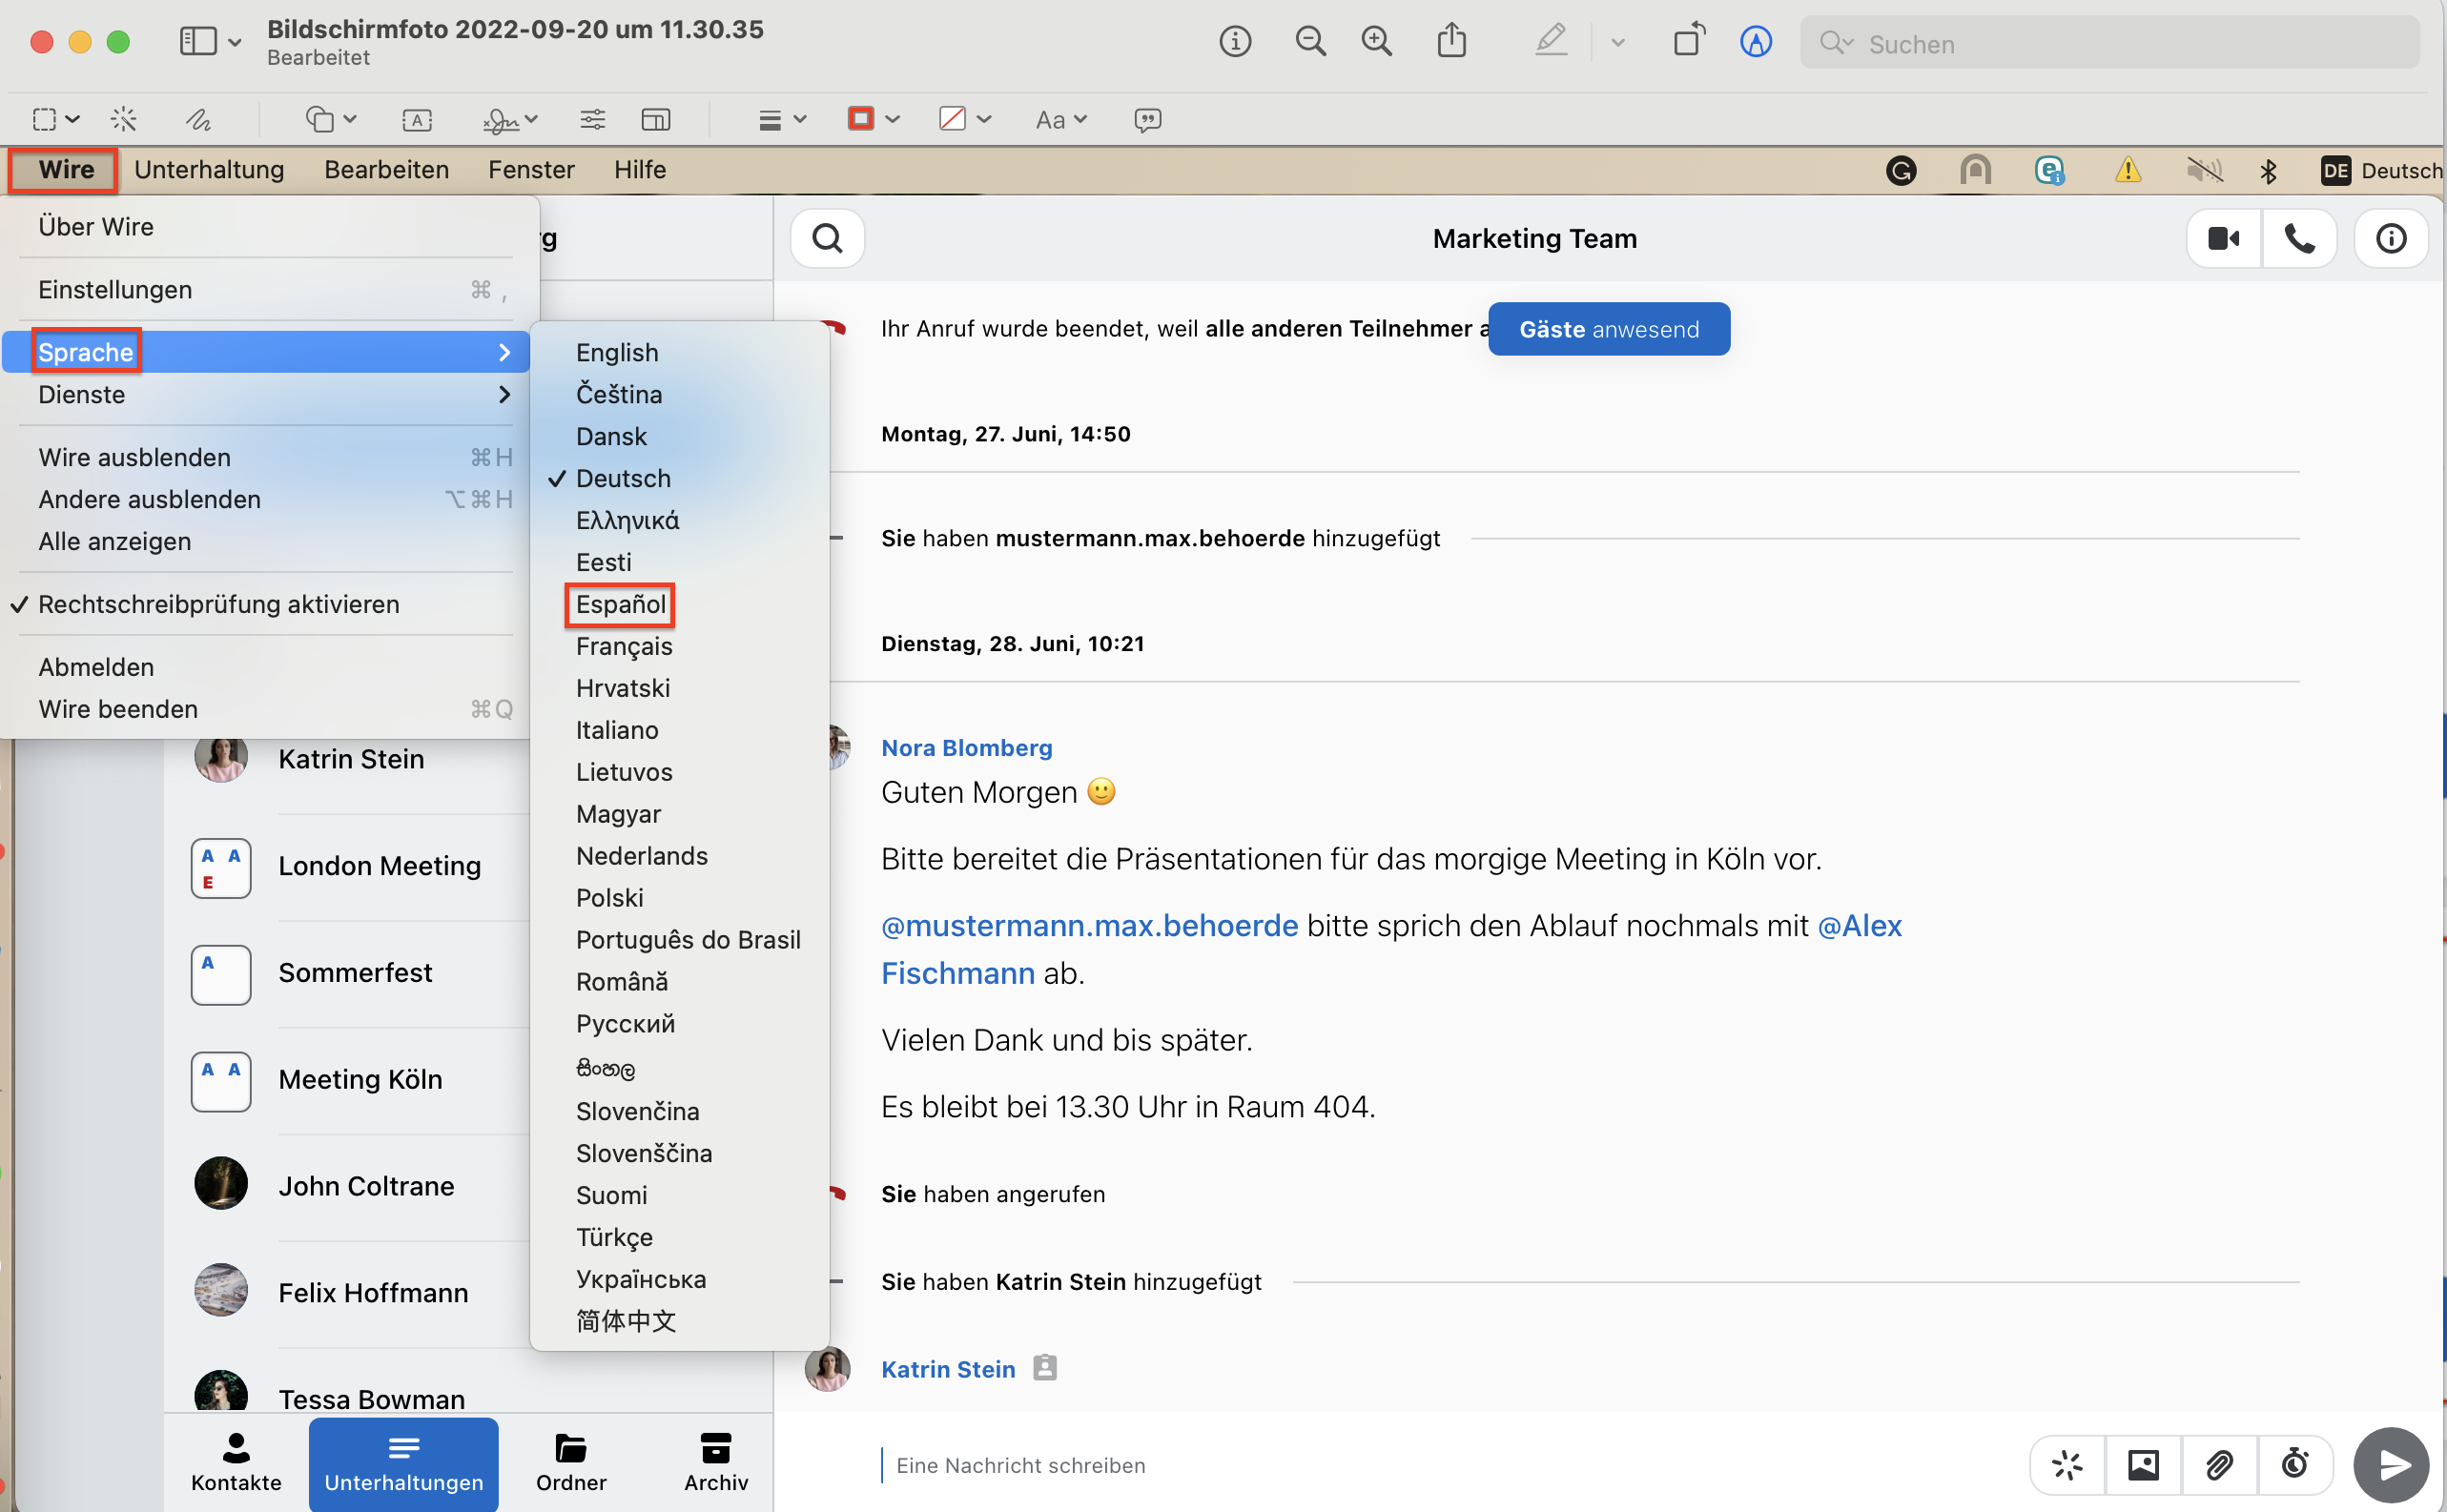This screenshot has height=1512, width=2447.
Task: Open the Hilfe menu
Action: point(640,170)
